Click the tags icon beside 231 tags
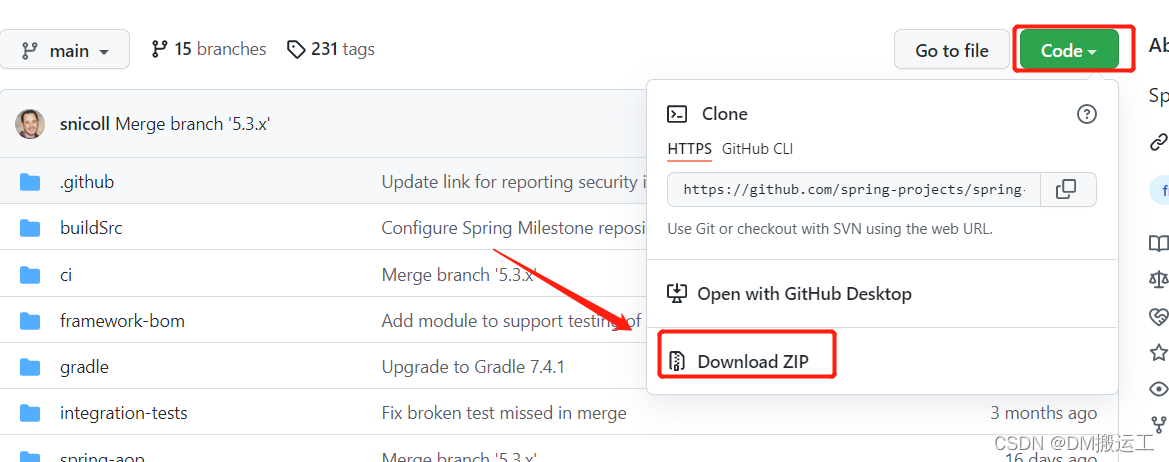1169x462 pixels. pyautogui.click(x=296, y=49)
